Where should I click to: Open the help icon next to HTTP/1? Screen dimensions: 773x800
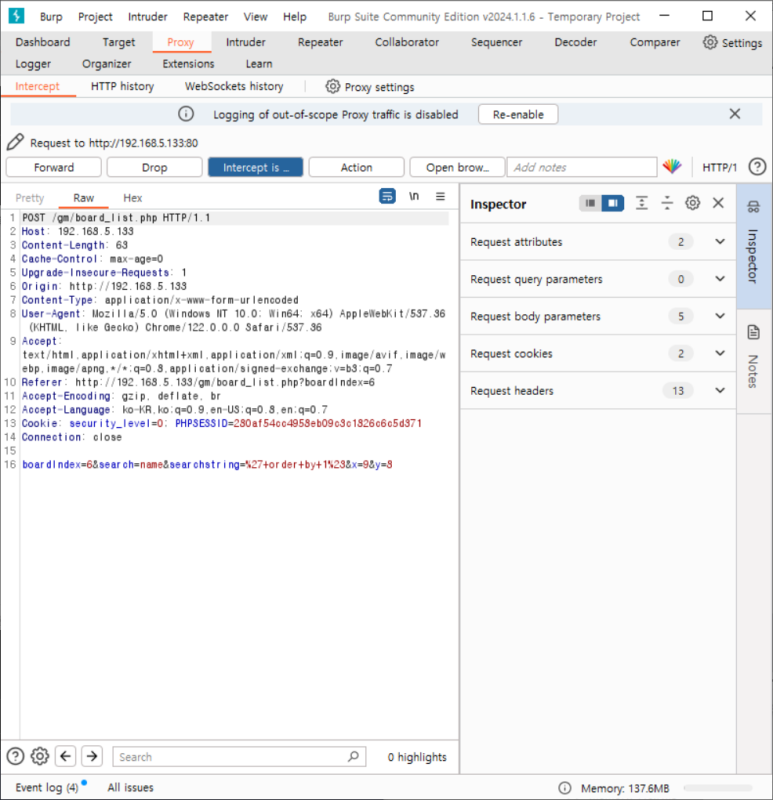[x=757, y=167]
